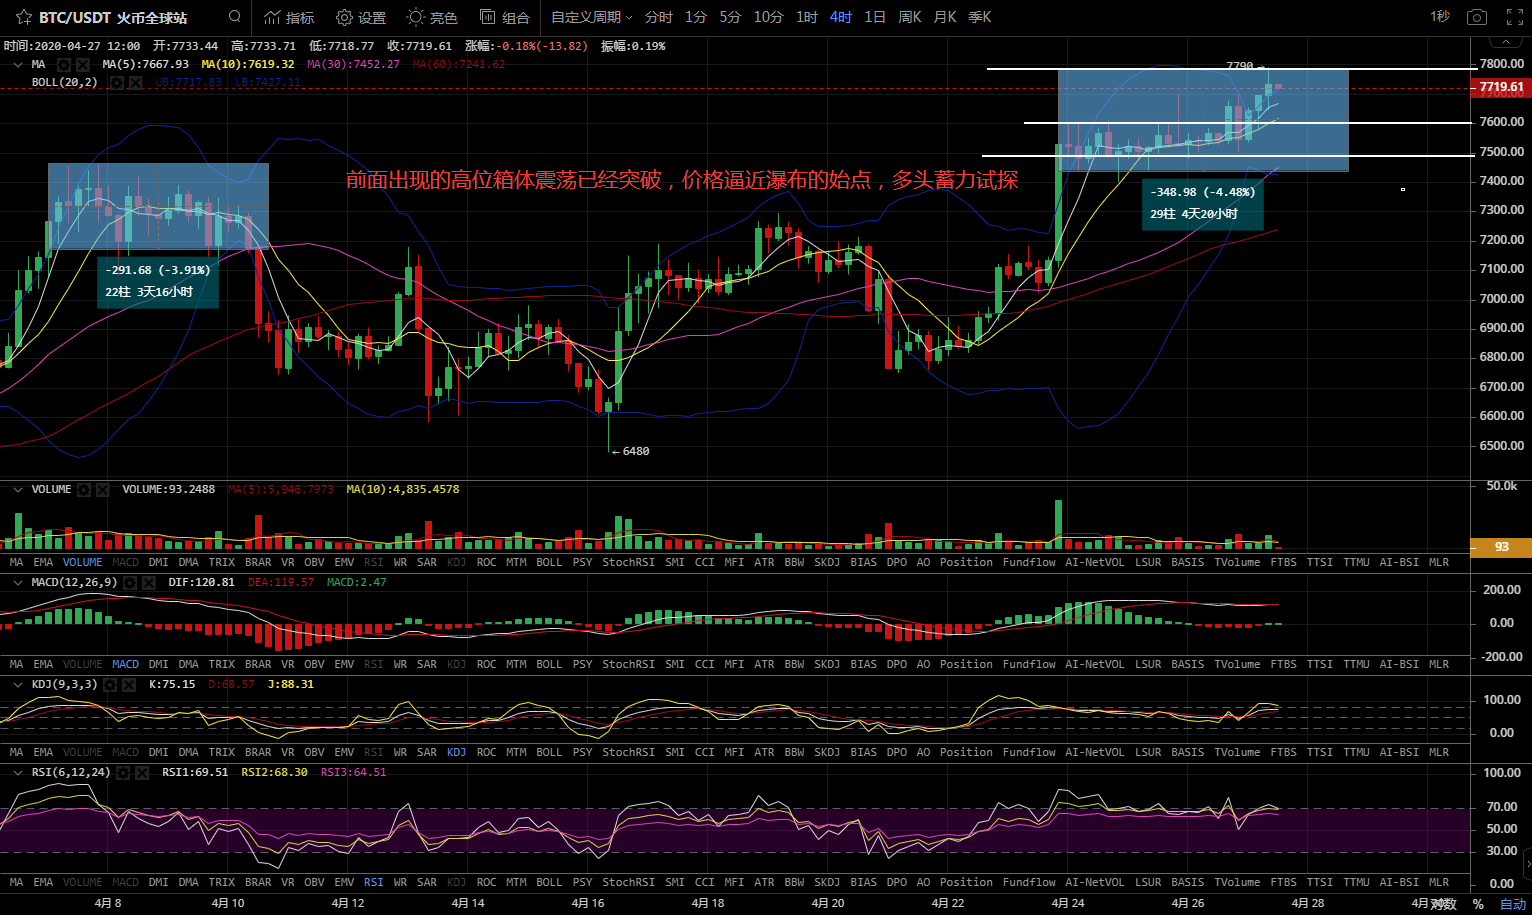Open MA indicator settings gear
The width and height of the screenshot is (1532, 915).
(x=63, y=64)
